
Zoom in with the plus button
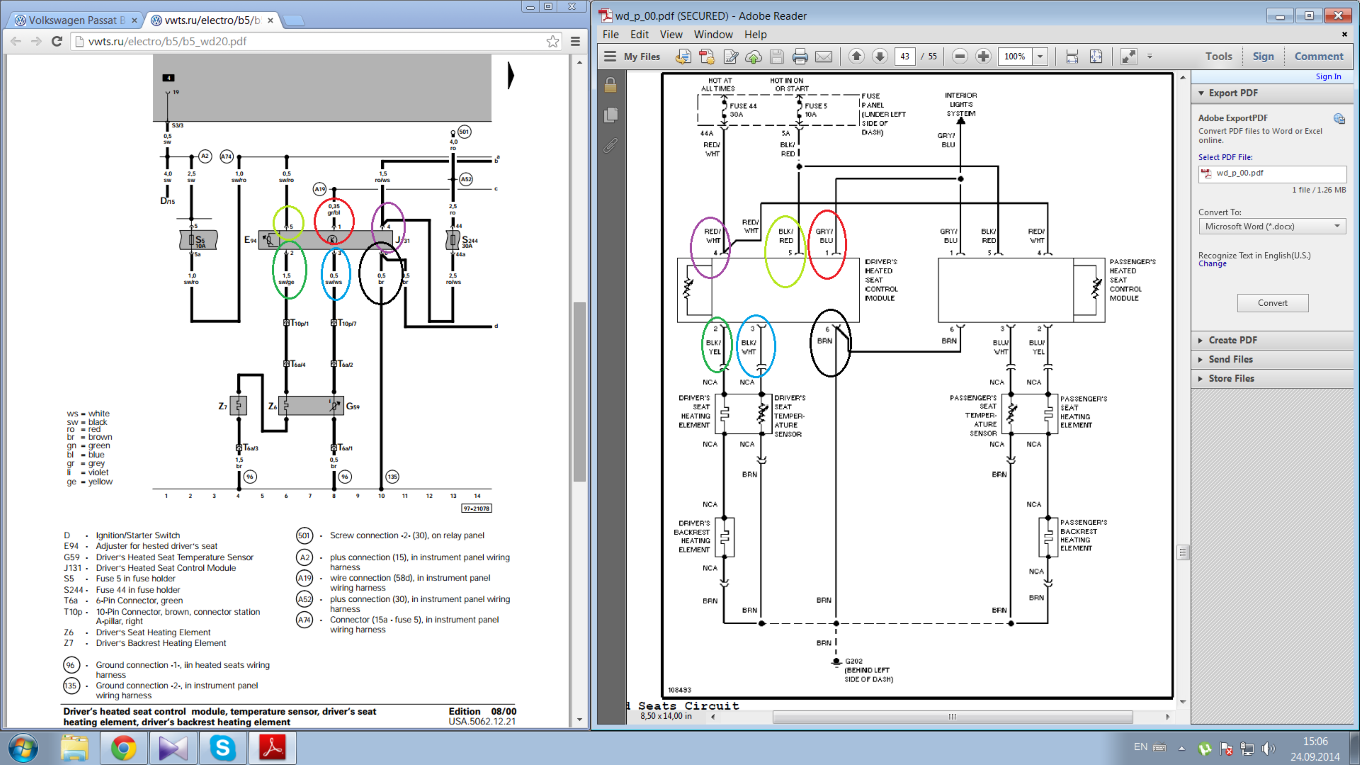tap(983, 57)
